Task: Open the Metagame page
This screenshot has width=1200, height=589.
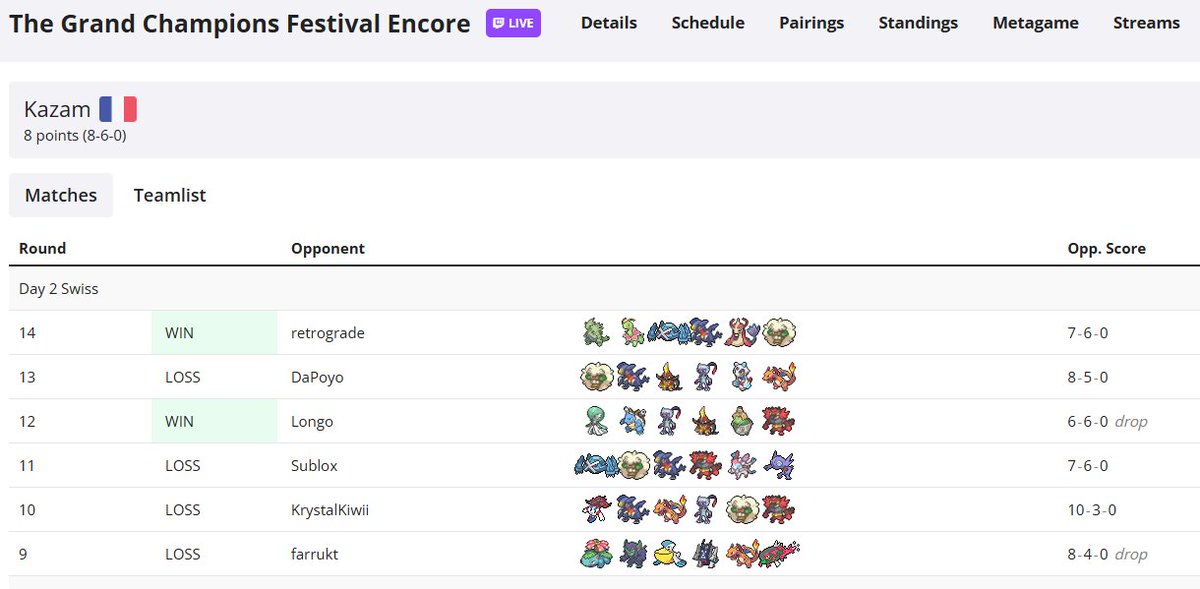Action: (x=1036, y=22)
